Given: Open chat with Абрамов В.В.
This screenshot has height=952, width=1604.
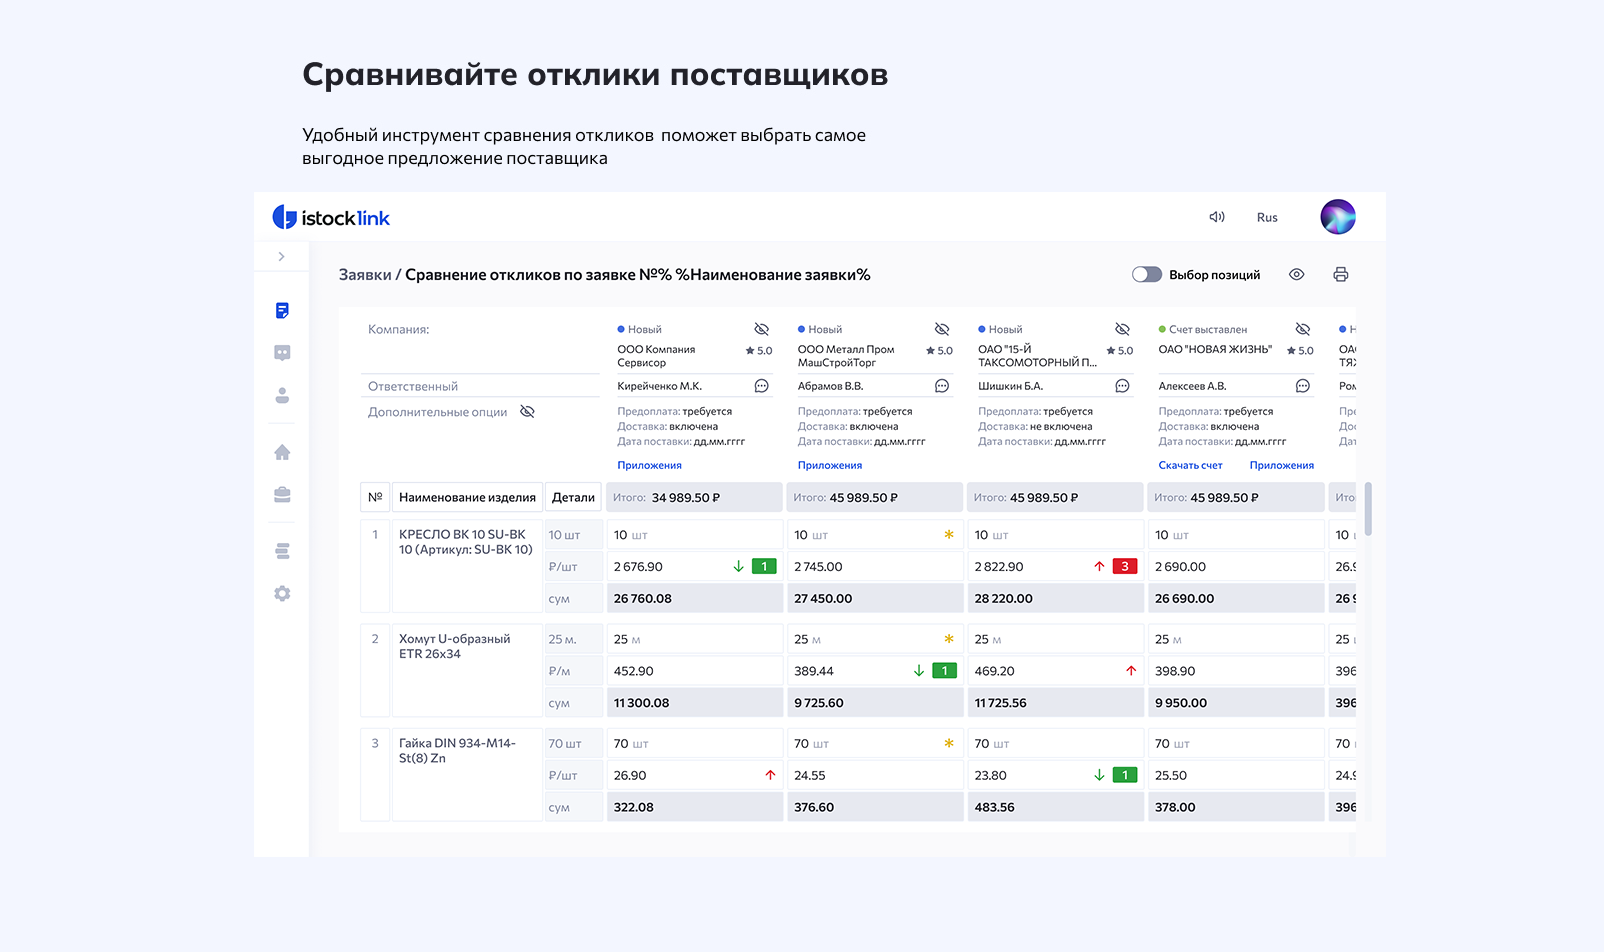Looking at the screenshot, I should point(942,386).
